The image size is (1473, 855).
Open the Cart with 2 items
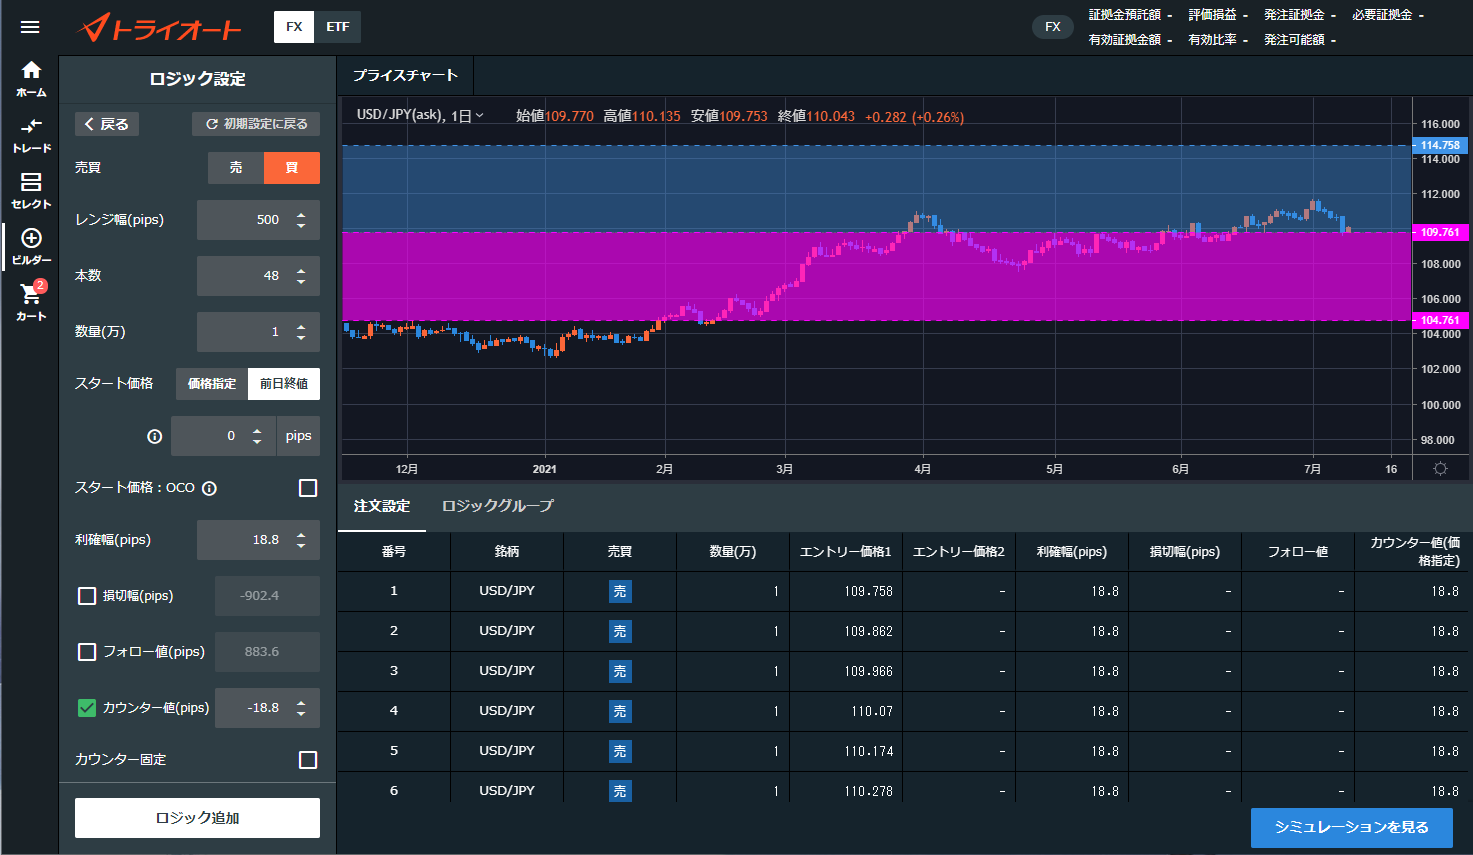pos(31,302)
